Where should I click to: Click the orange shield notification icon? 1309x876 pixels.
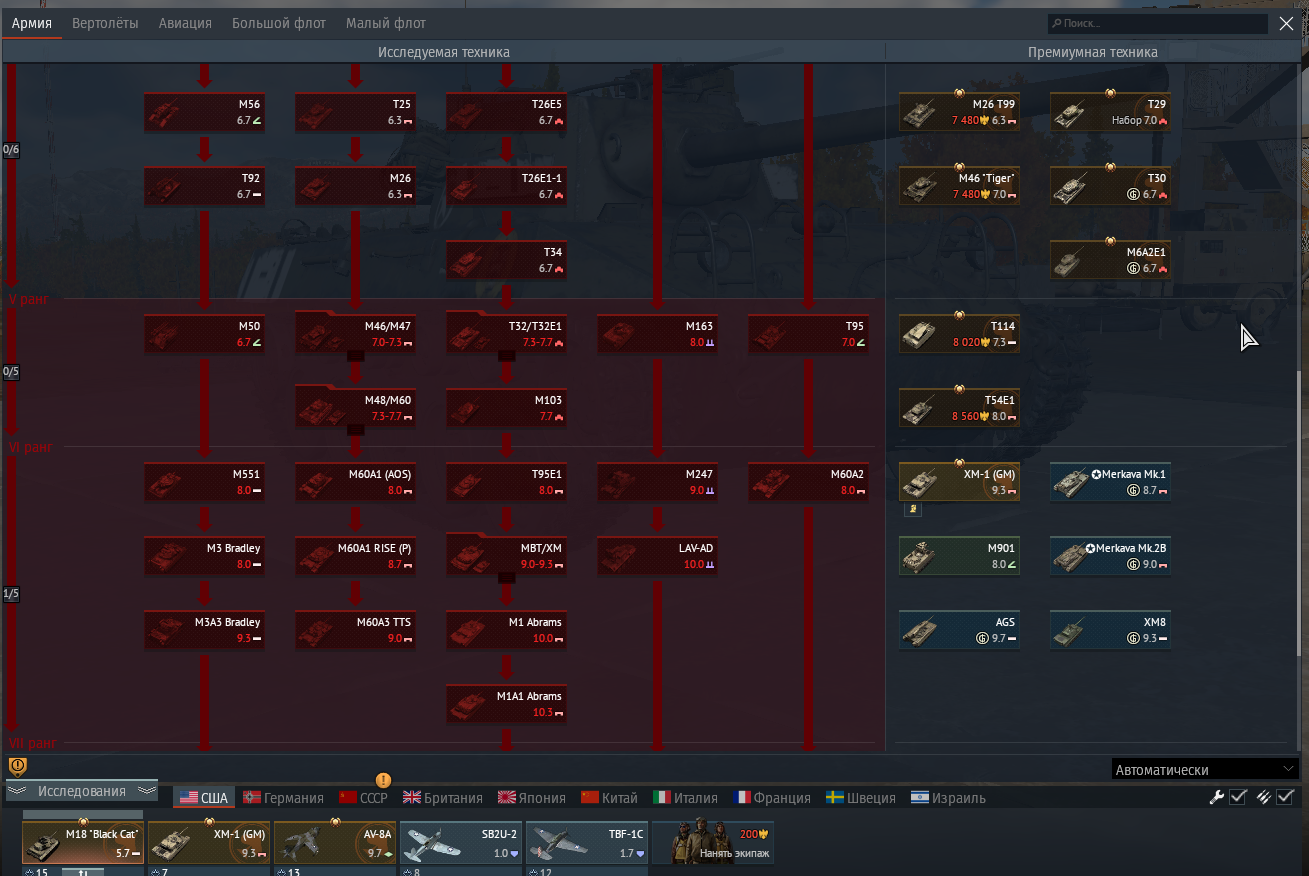tap(18, 767)
